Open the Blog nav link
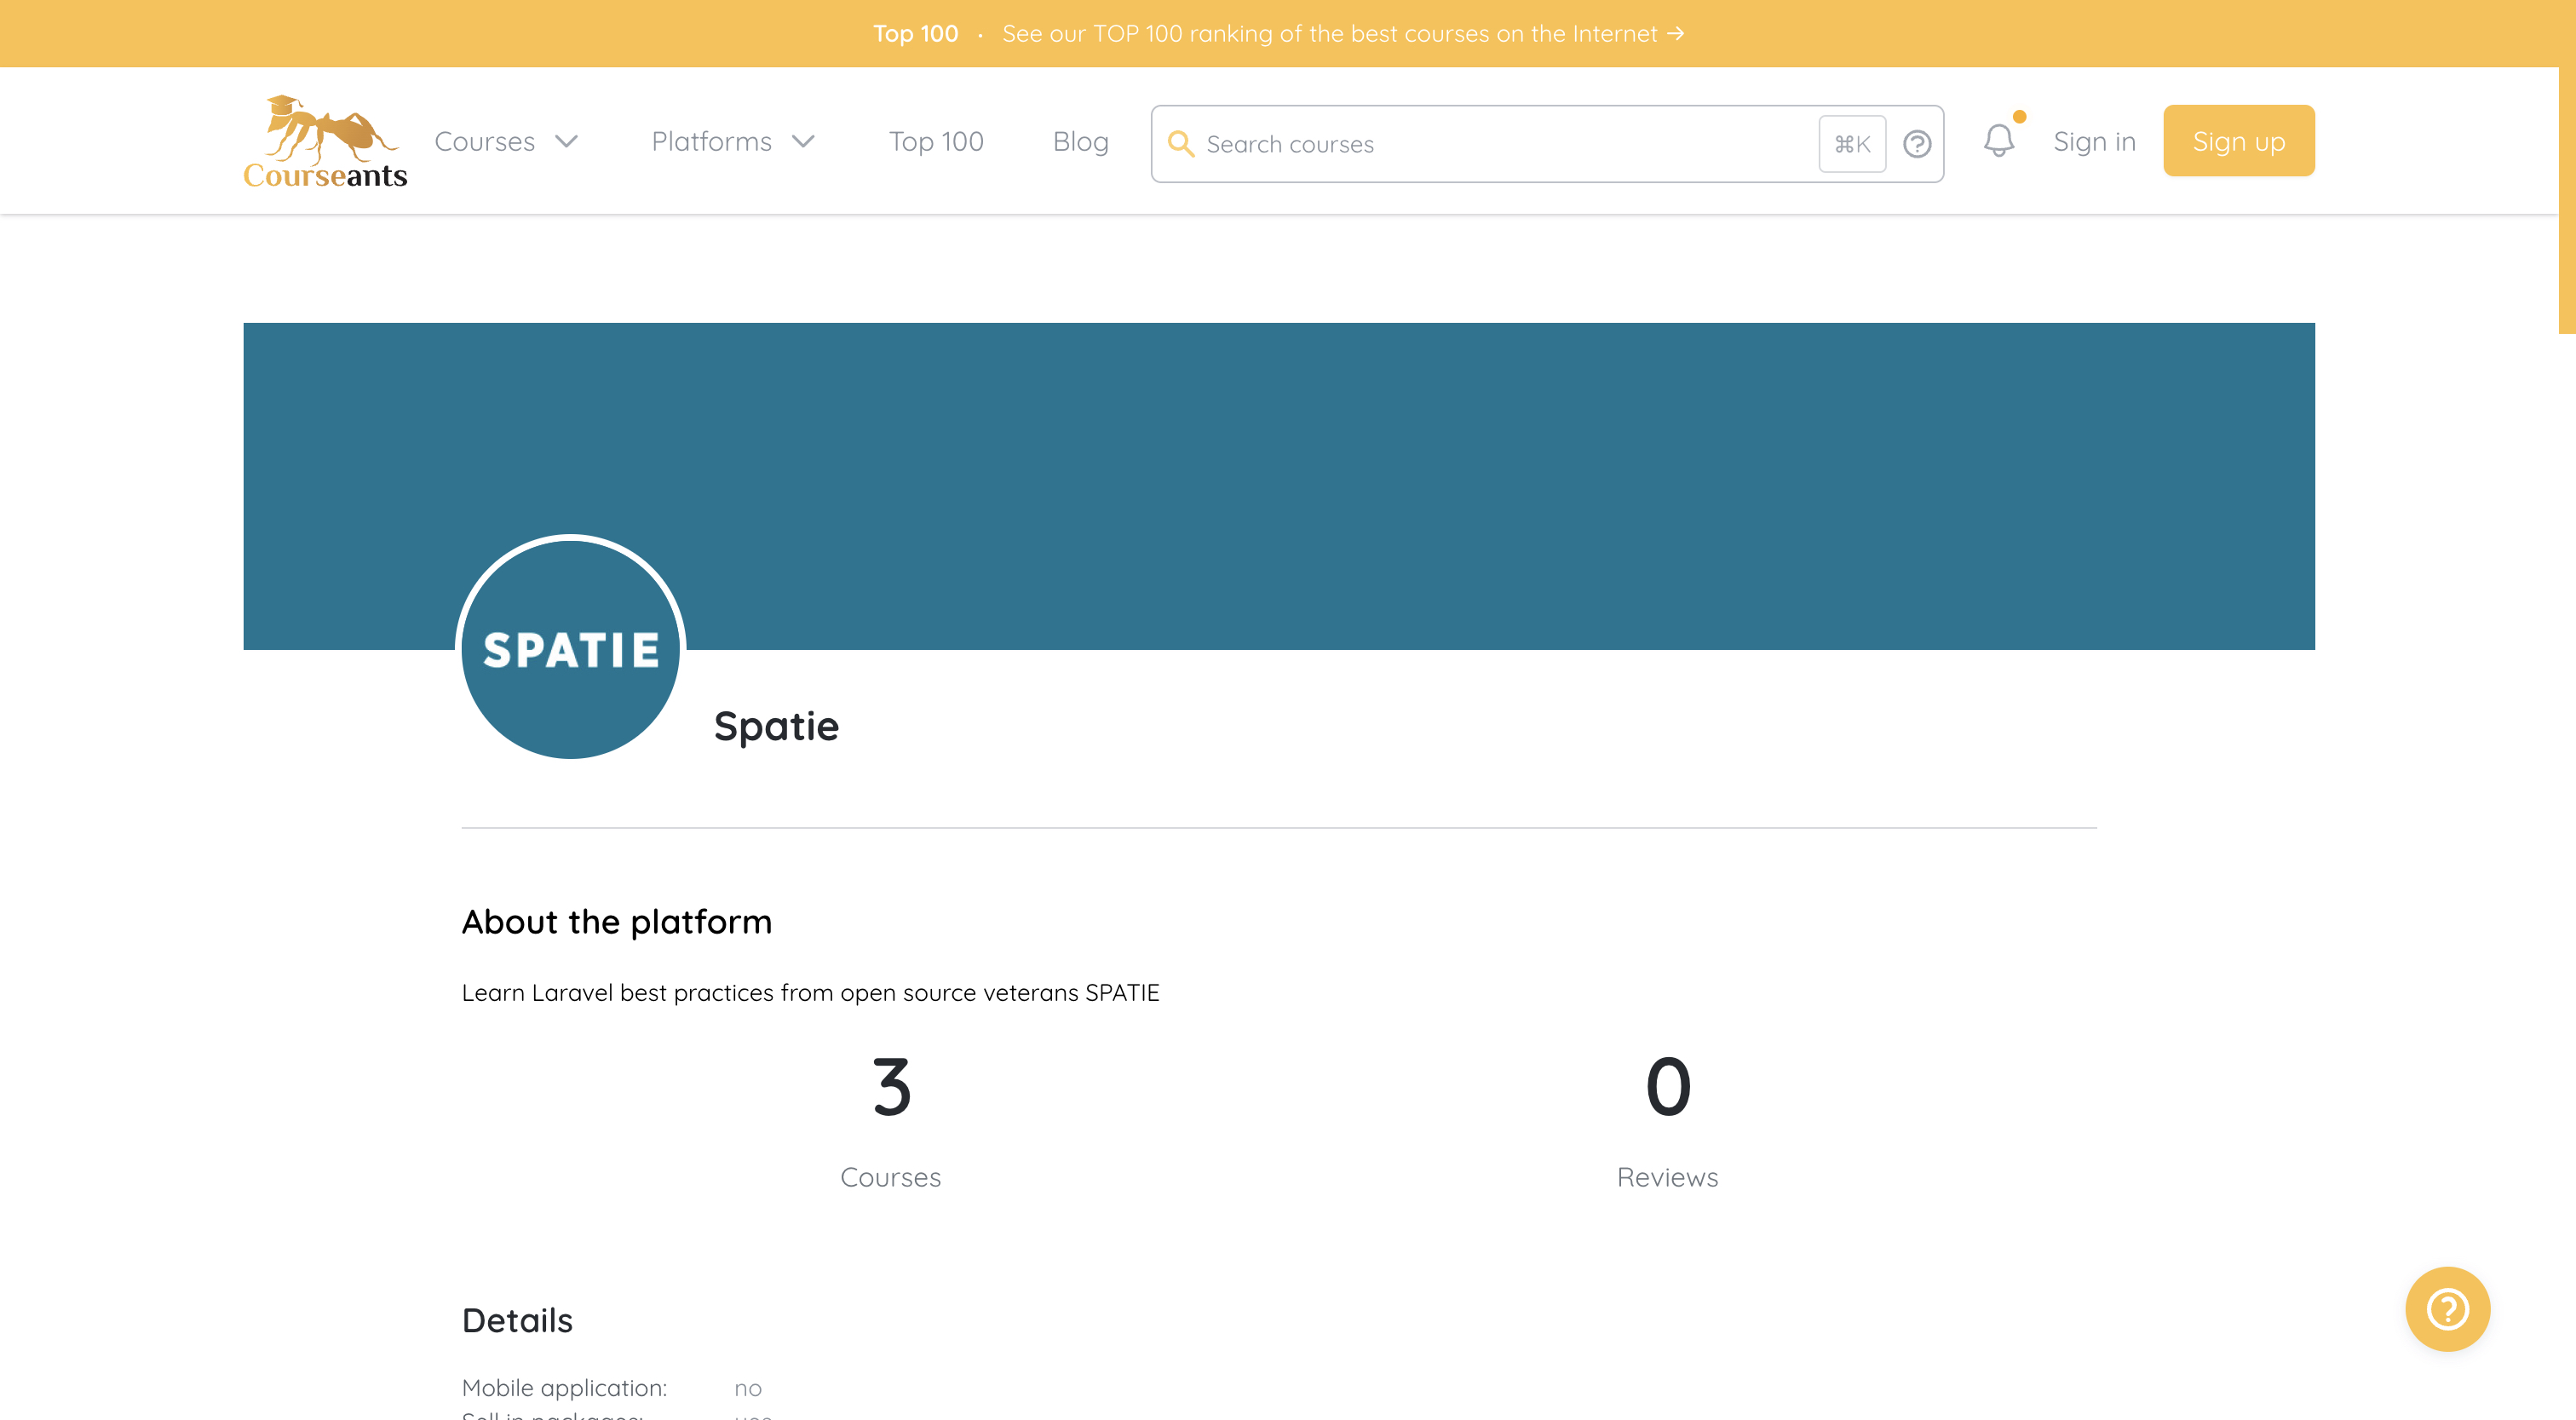 pyautogui.click(x=1080, y=141)
